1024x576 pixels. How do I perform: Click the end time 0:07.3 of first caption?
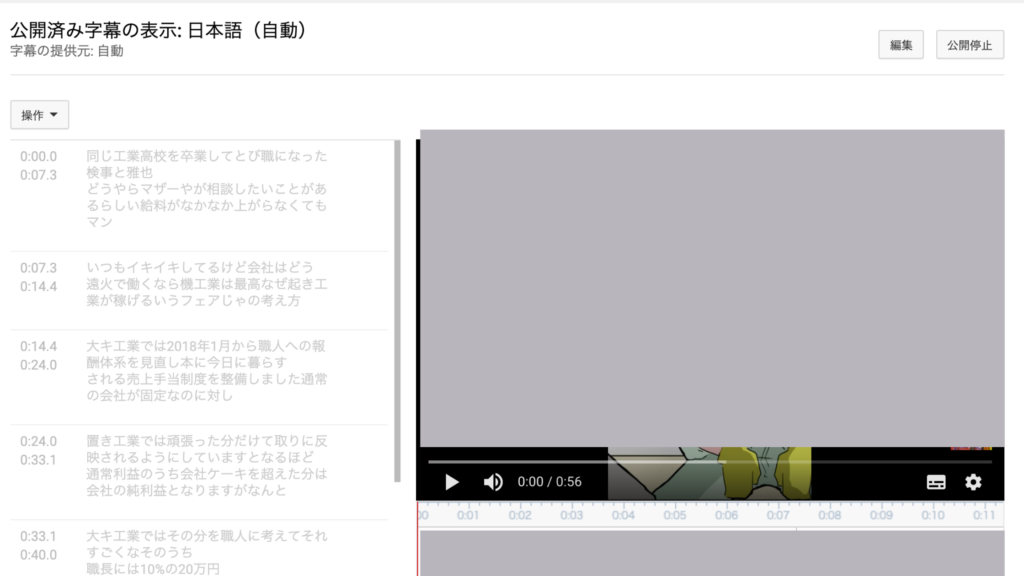[39, 175]
